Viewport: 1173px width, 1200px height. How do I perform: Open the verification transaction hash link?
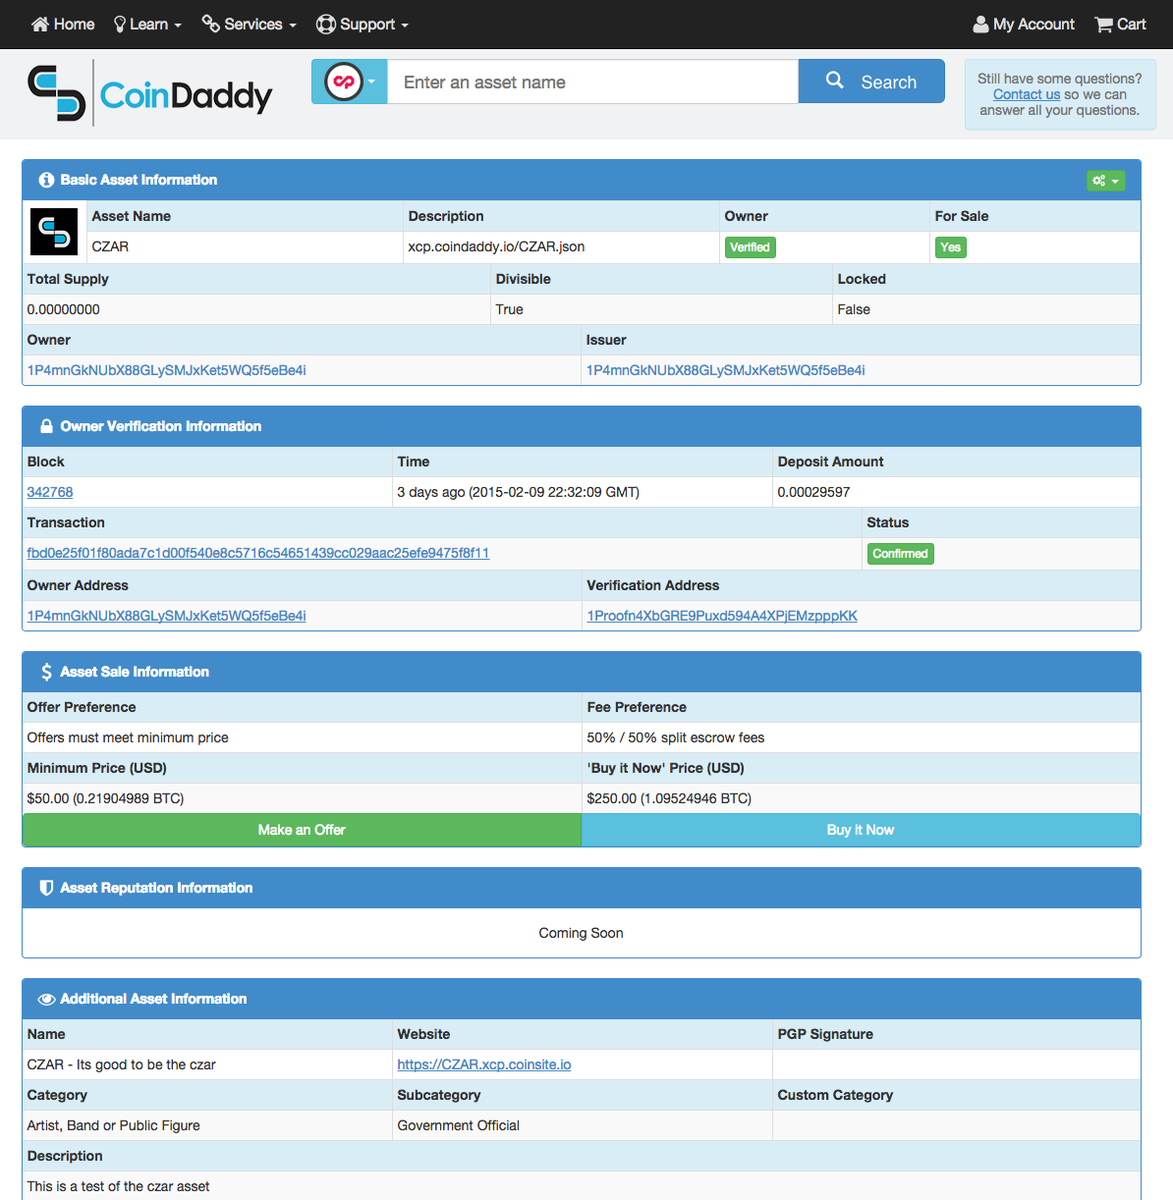[258, 553]
